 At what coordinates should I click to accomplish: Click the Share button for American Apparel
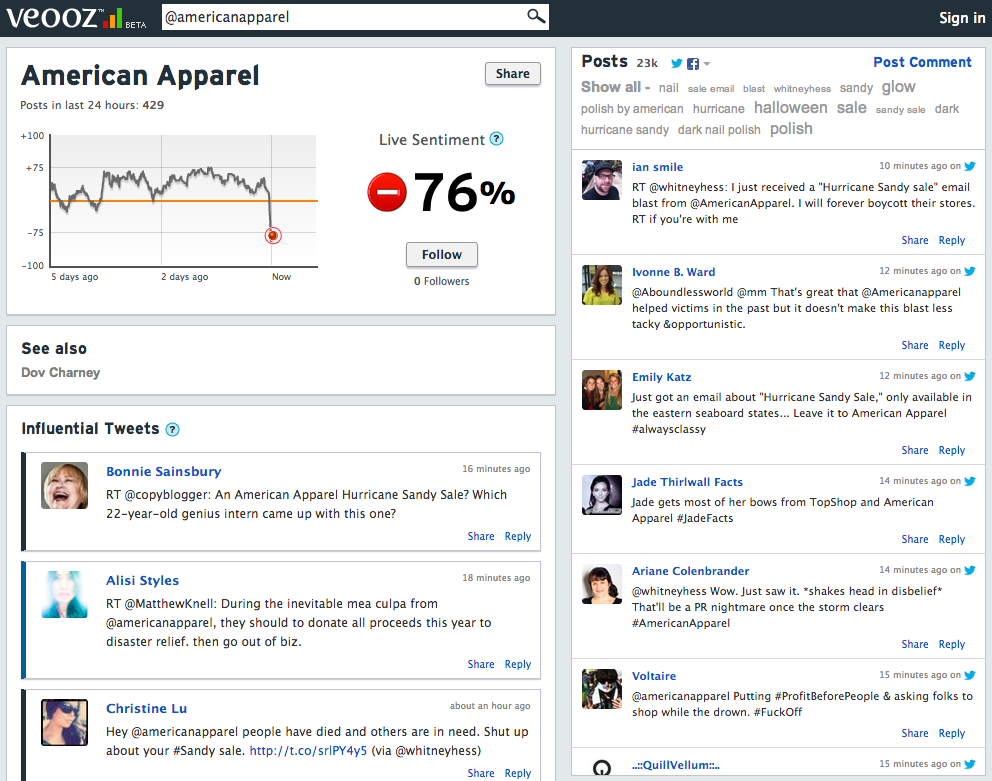coord(512,73)
